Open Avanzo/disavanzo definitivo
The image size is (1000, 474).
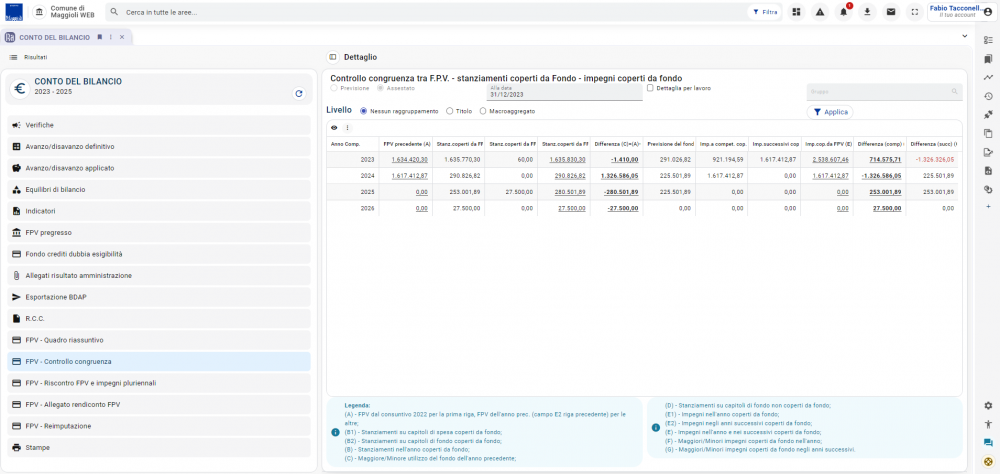click(x=159, y=146)
